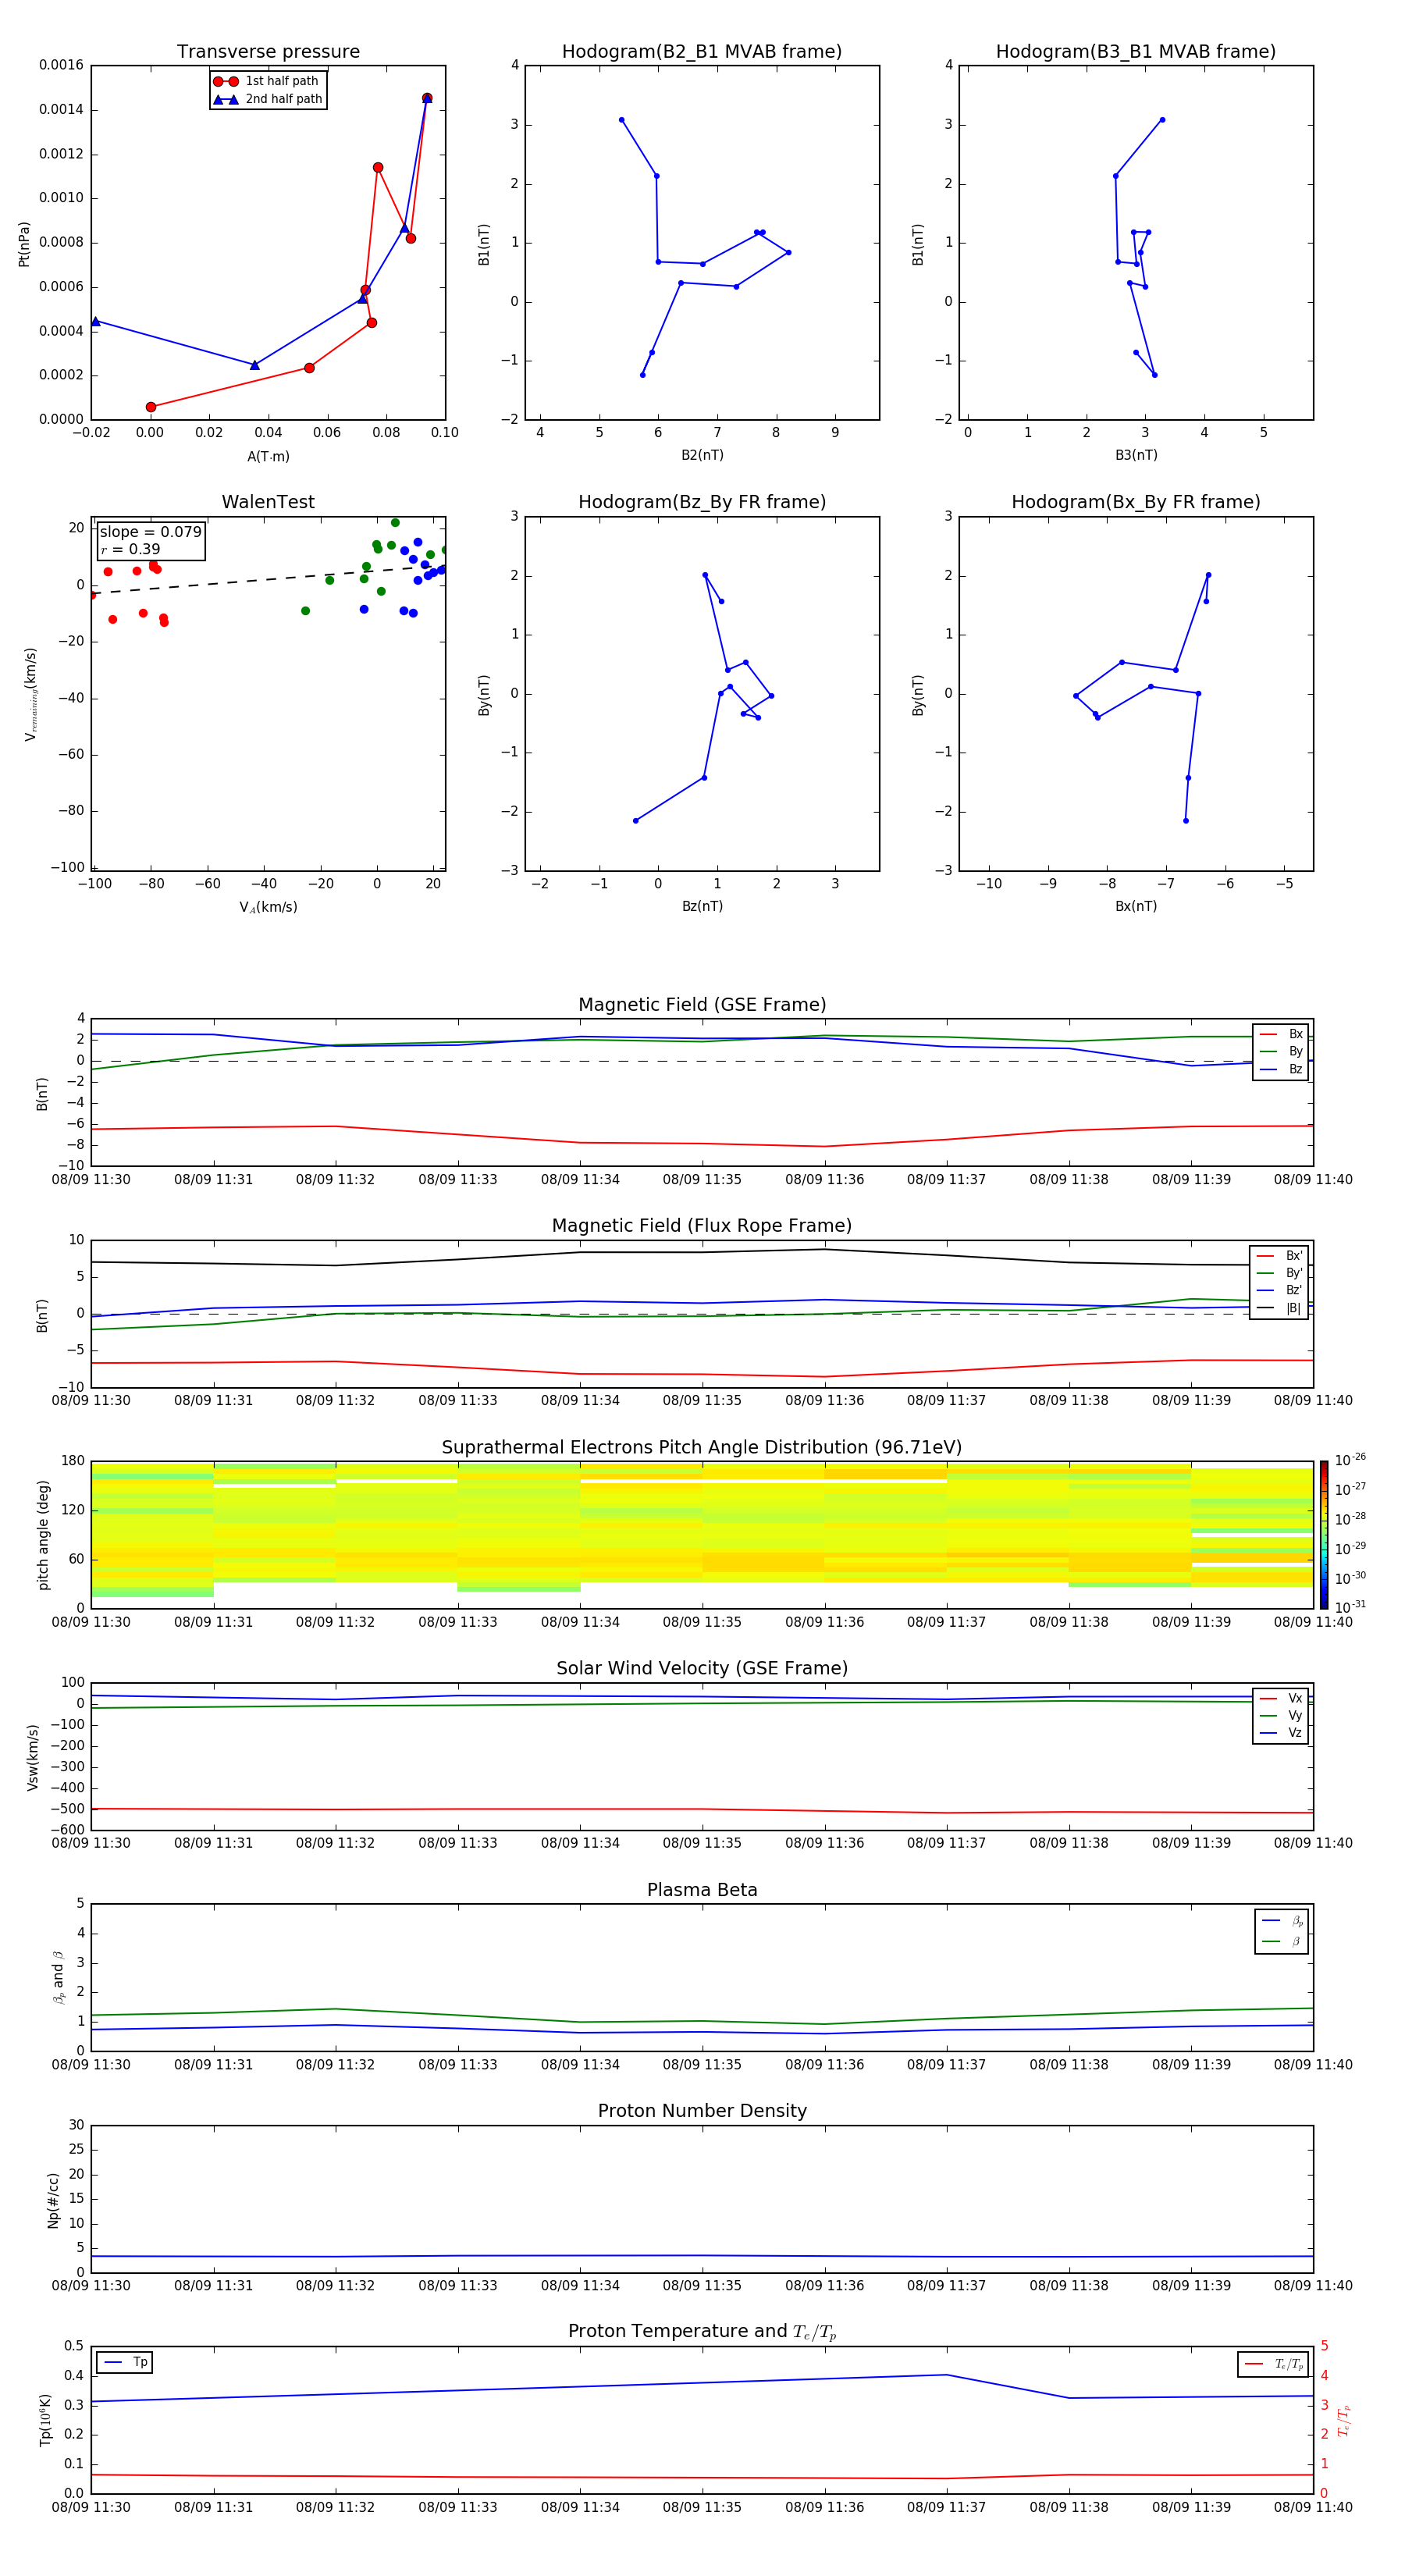This screenshot has width=1405, height=2576.
Task: Click the Vz legend entry
Action: (1281, 1733)
